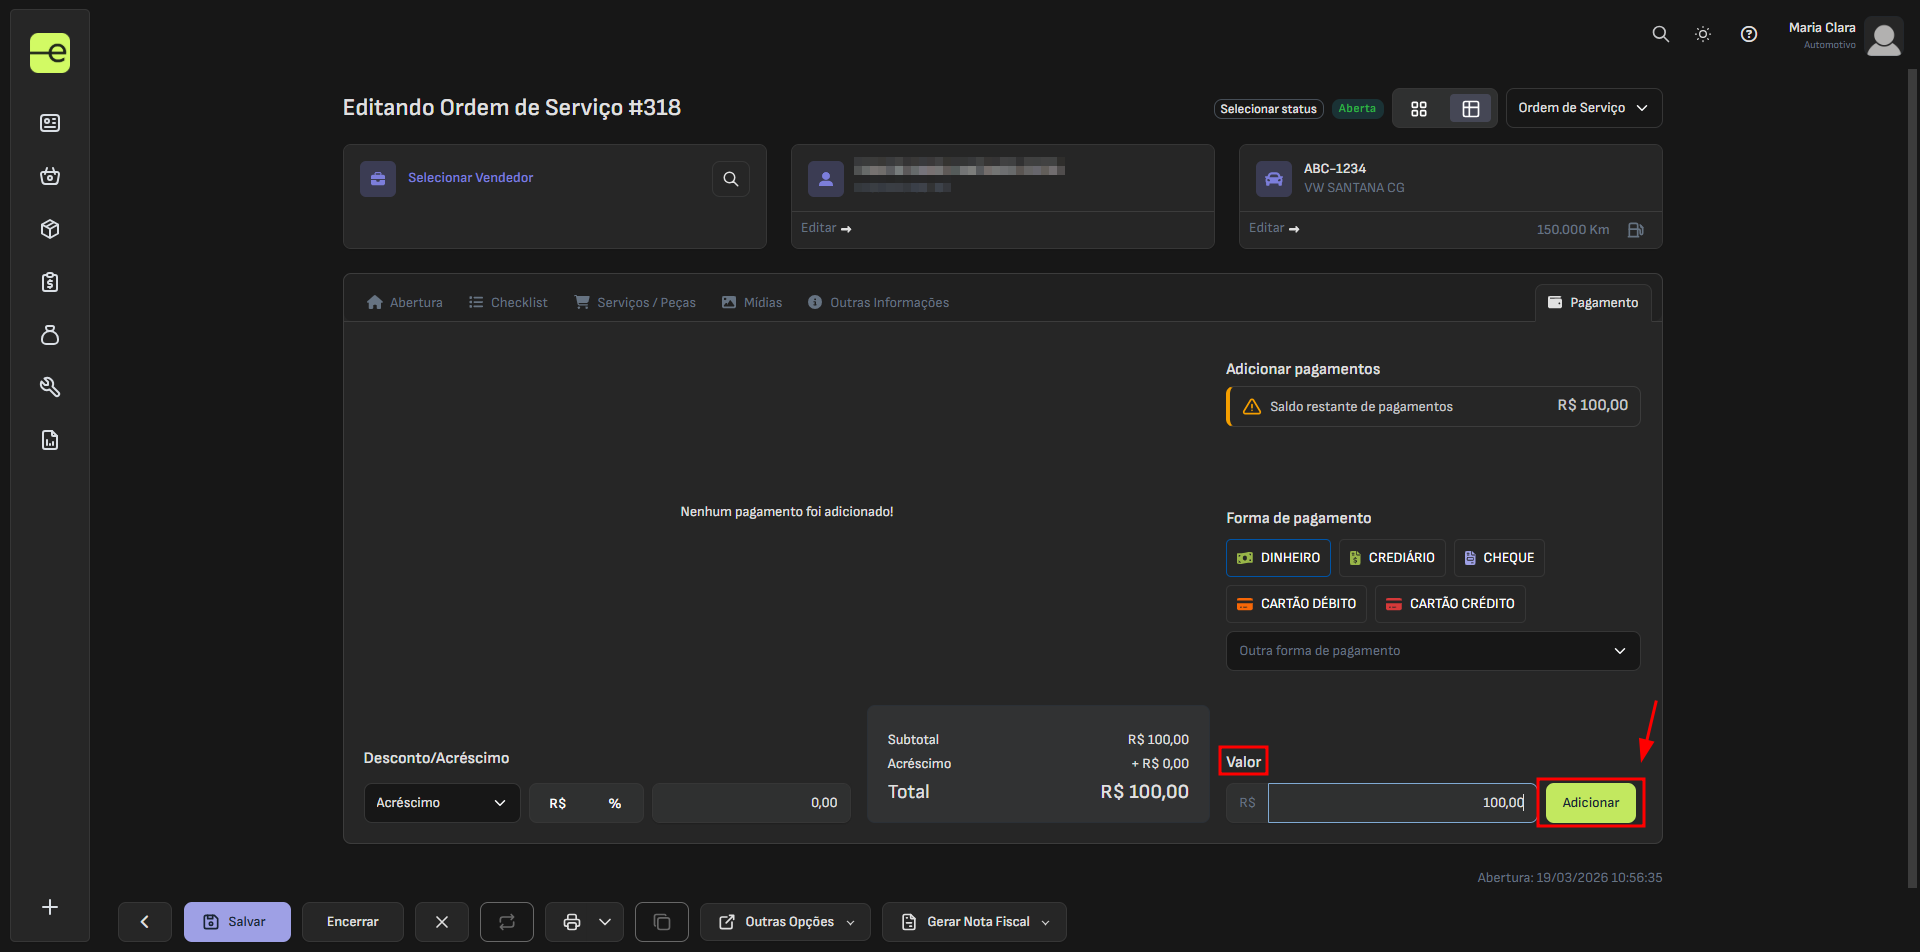The height and width of the screenshot is (952, 1920).
Task: Open the shopping basket sidebar icon
Action: (50, 177)
